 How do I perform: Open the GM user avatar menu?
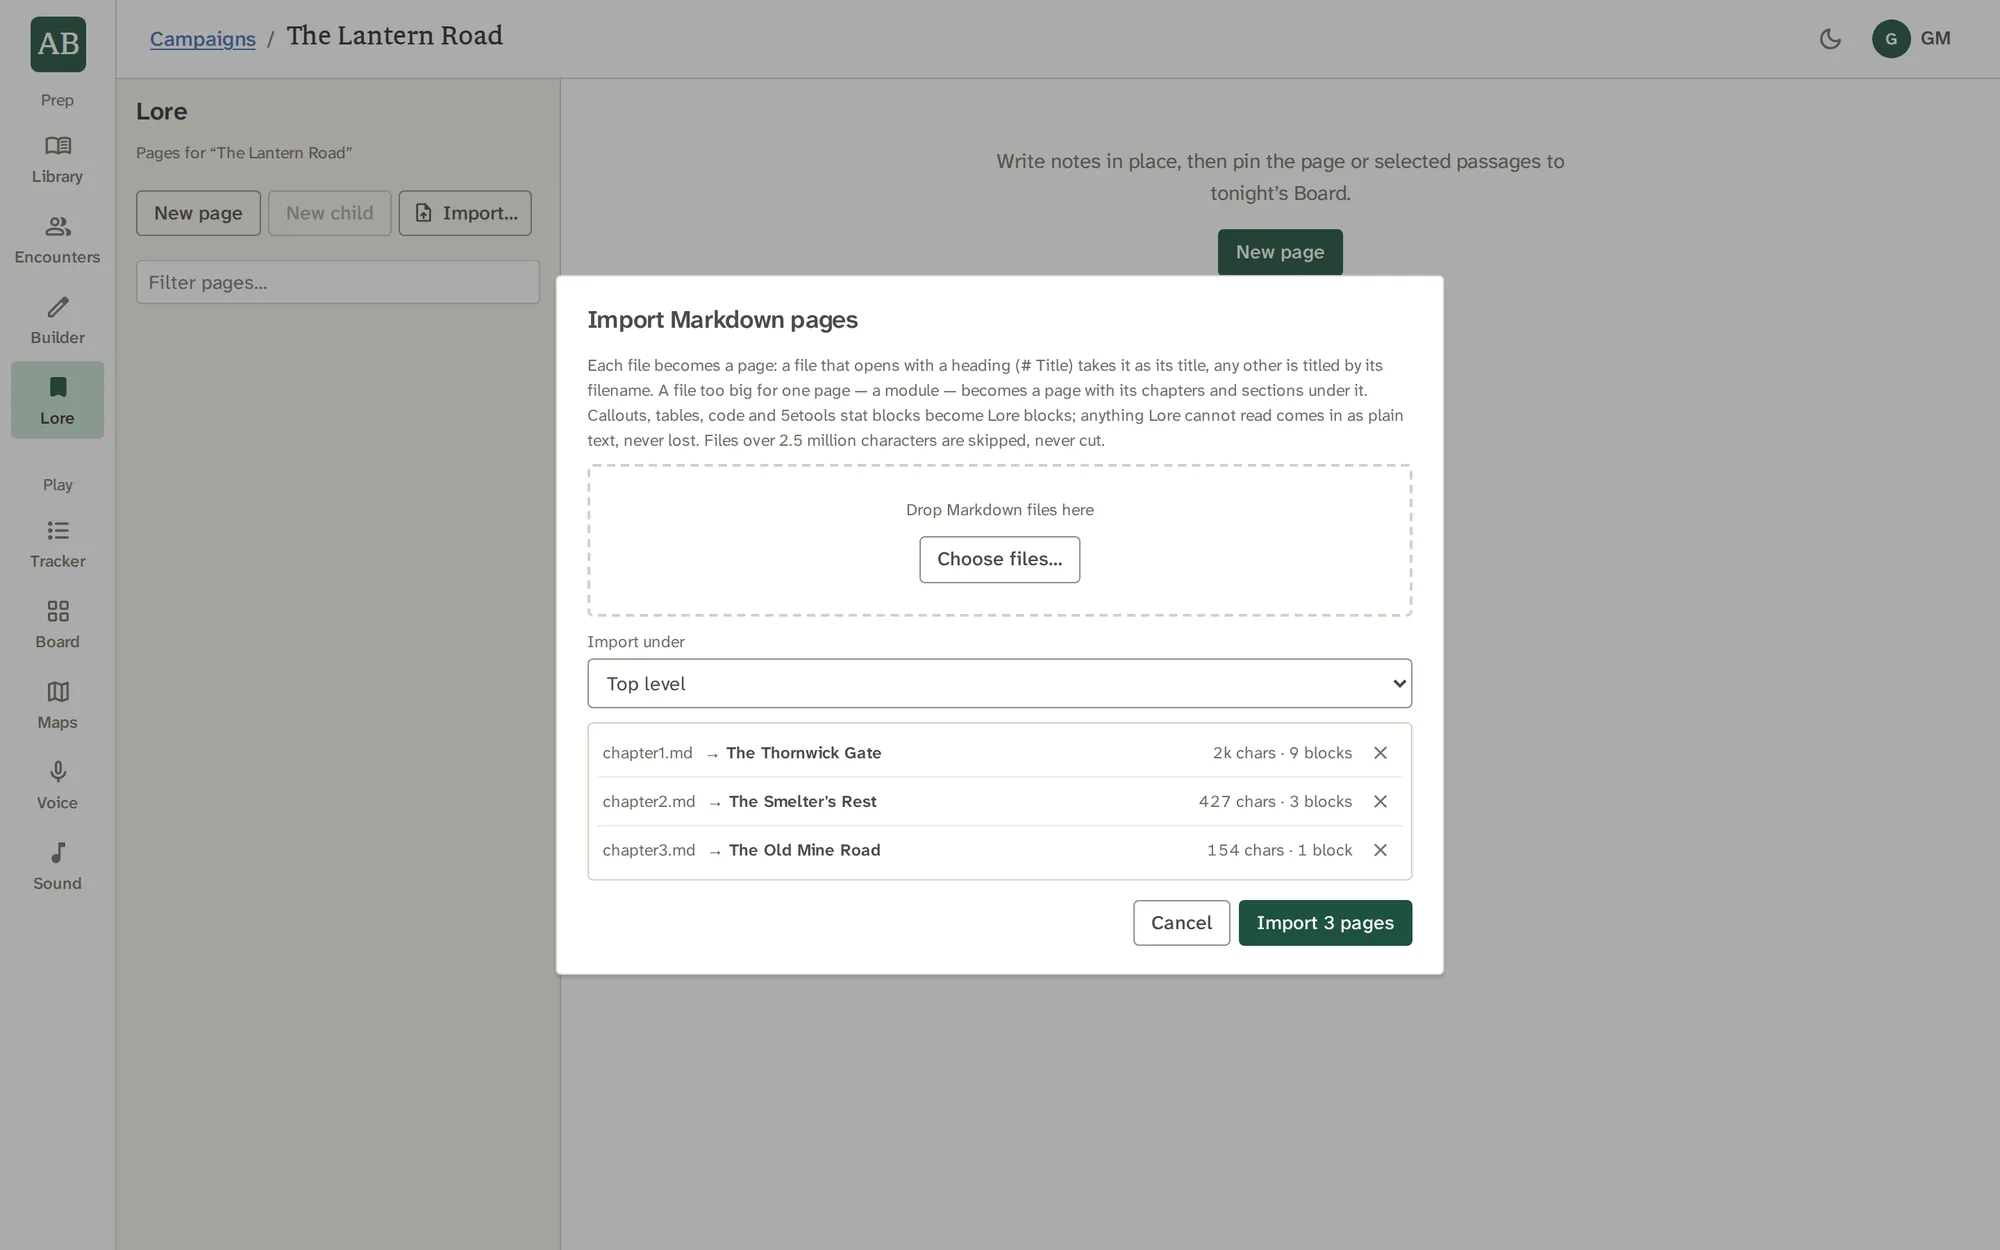tap(1911, 39)
